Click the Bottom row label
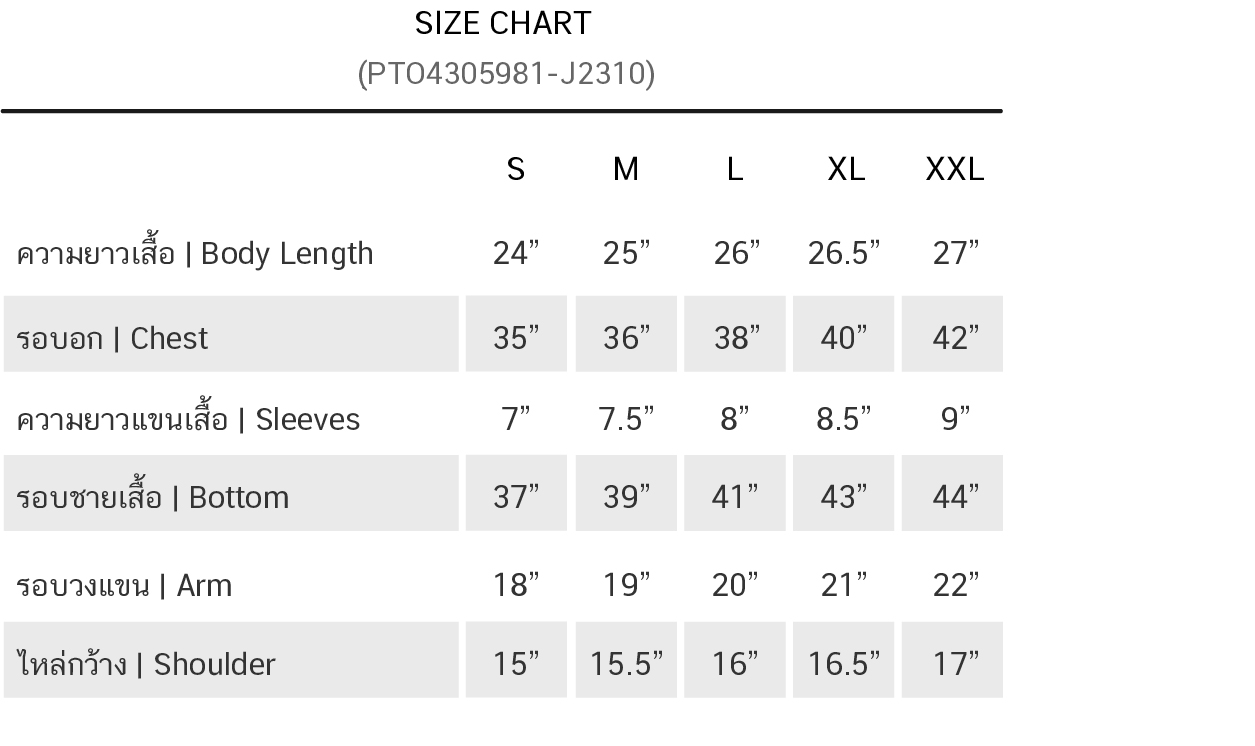 click(x=153, y=497)
